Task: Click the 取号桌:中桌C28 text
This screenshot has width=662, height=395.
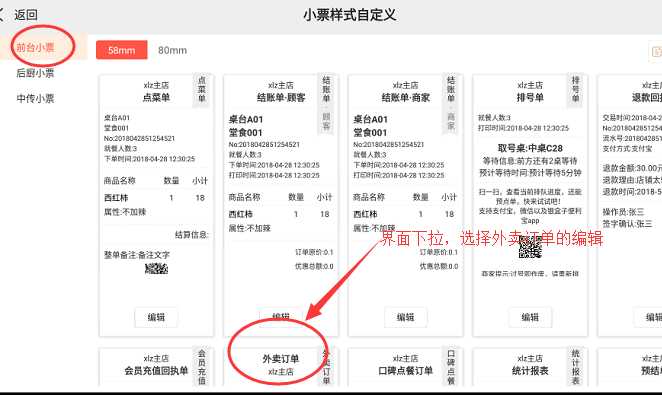Action: [x=530, y=148]
